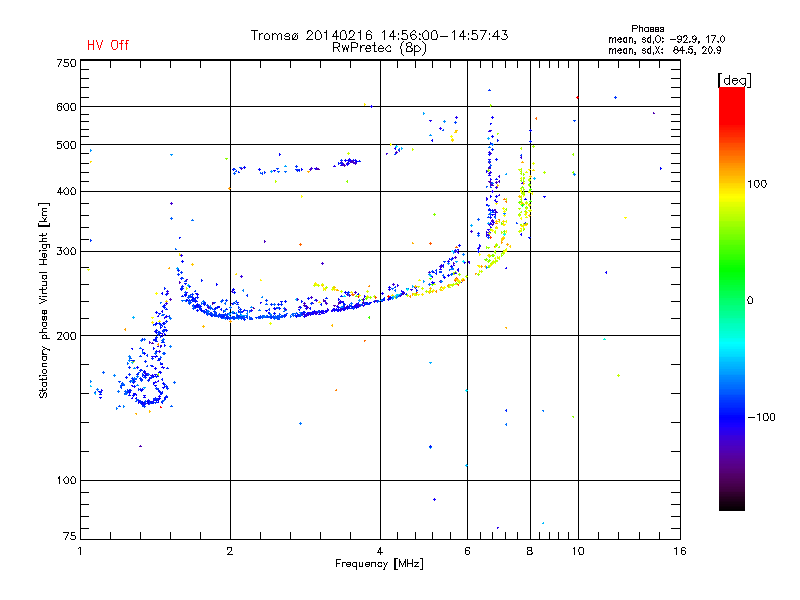The width and height of the screenshot is (800, 600).
Task: Select the plot title 'Tromsø 20140216 14:56:00-14:57:43'
Action: pyautogui.click(x=379, y=35)
